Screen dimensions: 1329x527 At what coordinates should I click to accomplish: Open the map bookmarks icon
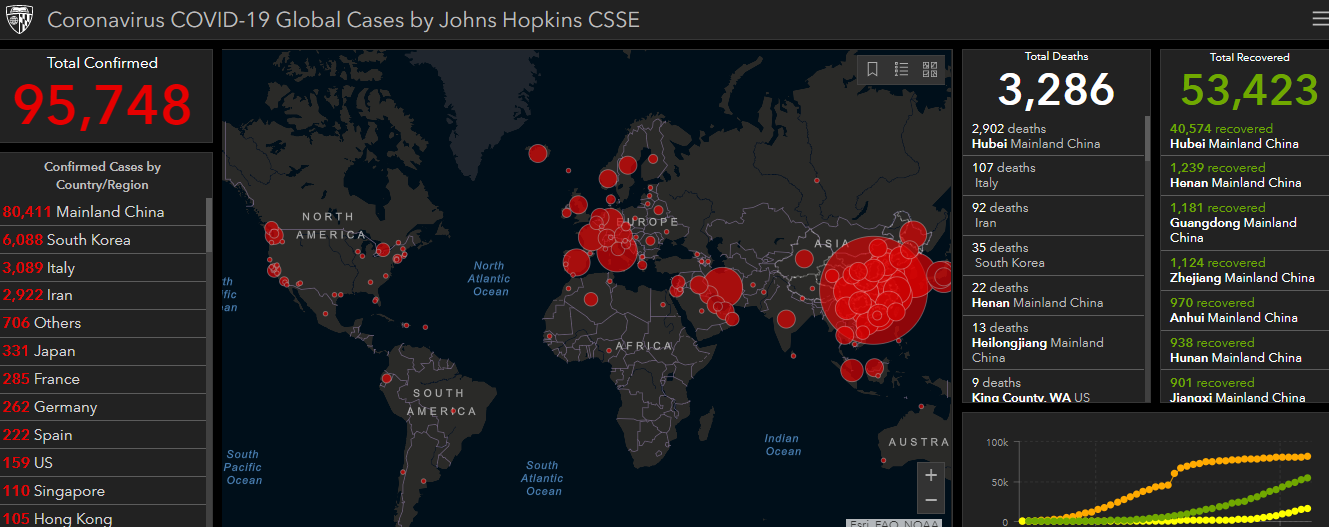(872, 69)
